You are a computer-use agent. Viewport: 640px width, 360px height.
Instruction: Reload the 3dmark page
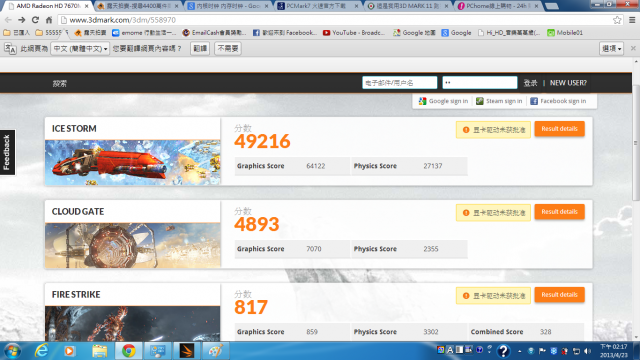36,20
